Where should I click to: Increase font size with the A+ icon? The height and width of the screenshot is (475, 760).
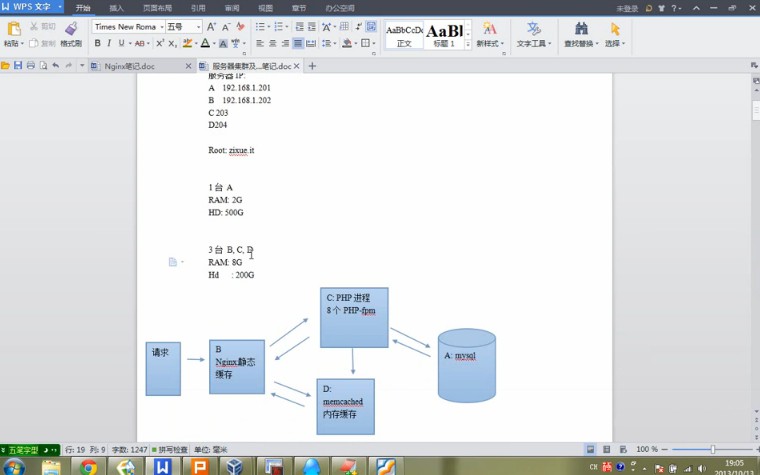click(x=211, y=27)
